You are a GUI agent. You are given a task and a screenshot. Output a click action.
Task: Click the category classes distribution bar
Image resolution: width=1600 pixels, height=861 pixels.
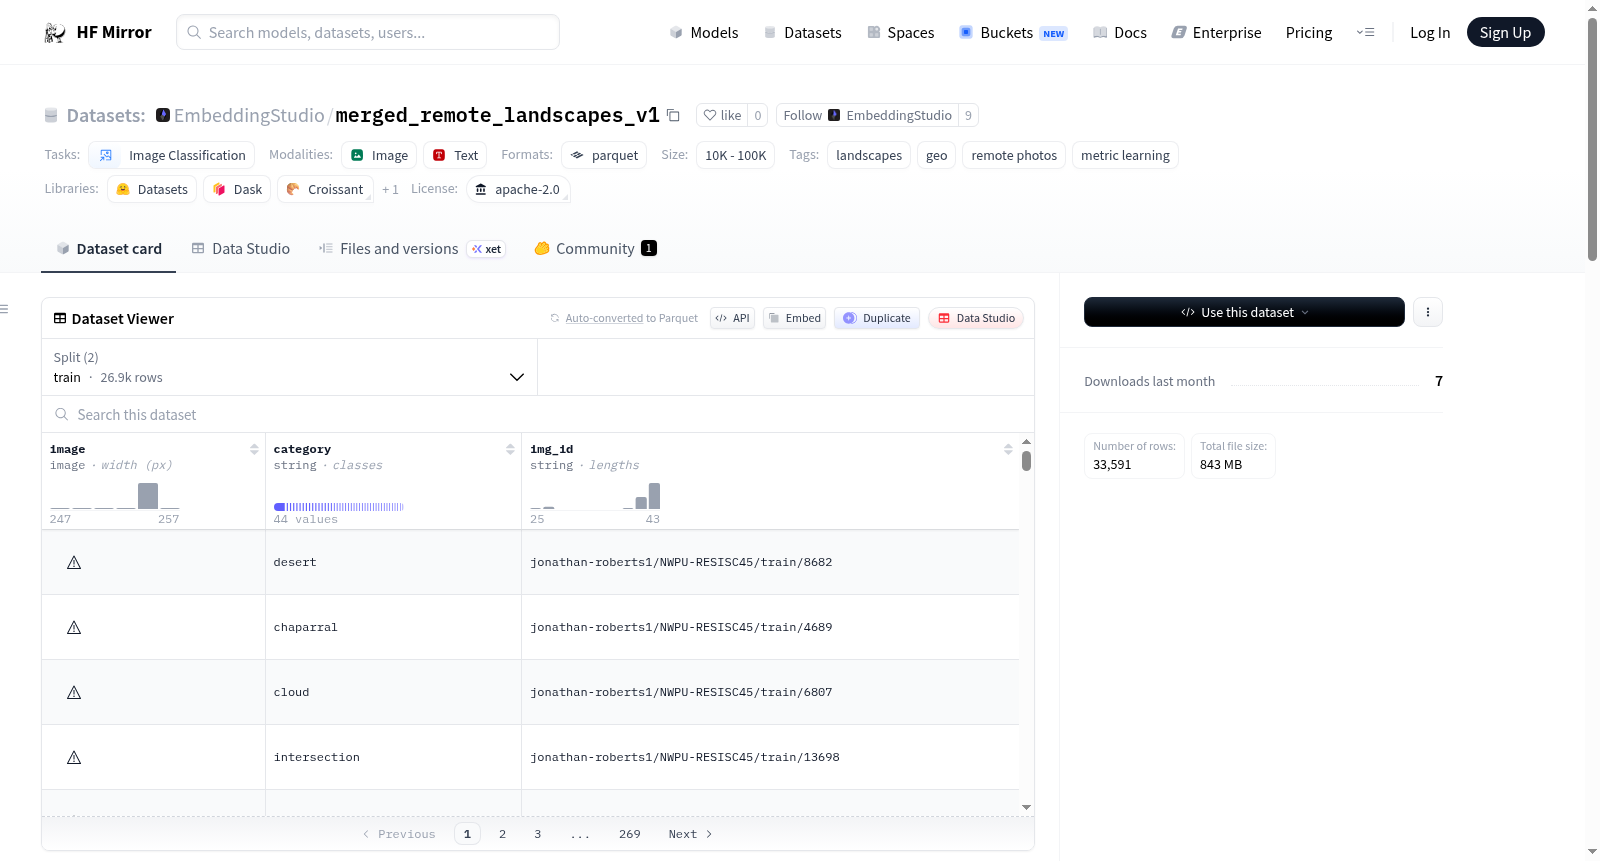pyautogui.click(x=339, y=507)
